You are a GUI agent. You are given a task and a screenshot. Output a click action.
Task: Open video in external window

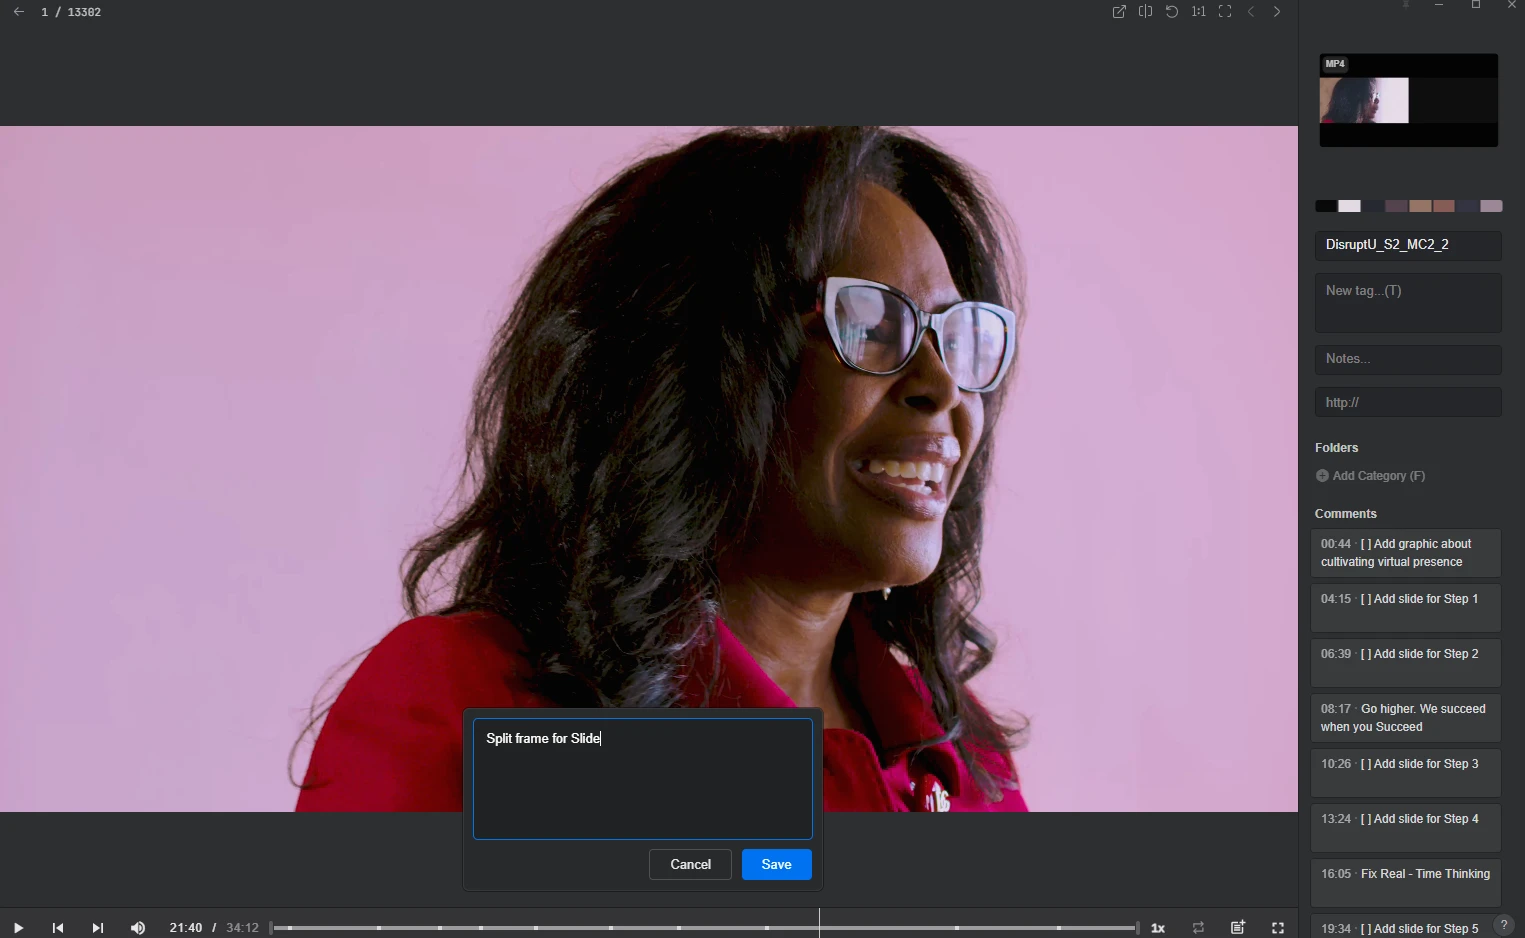click(1119, 12)
